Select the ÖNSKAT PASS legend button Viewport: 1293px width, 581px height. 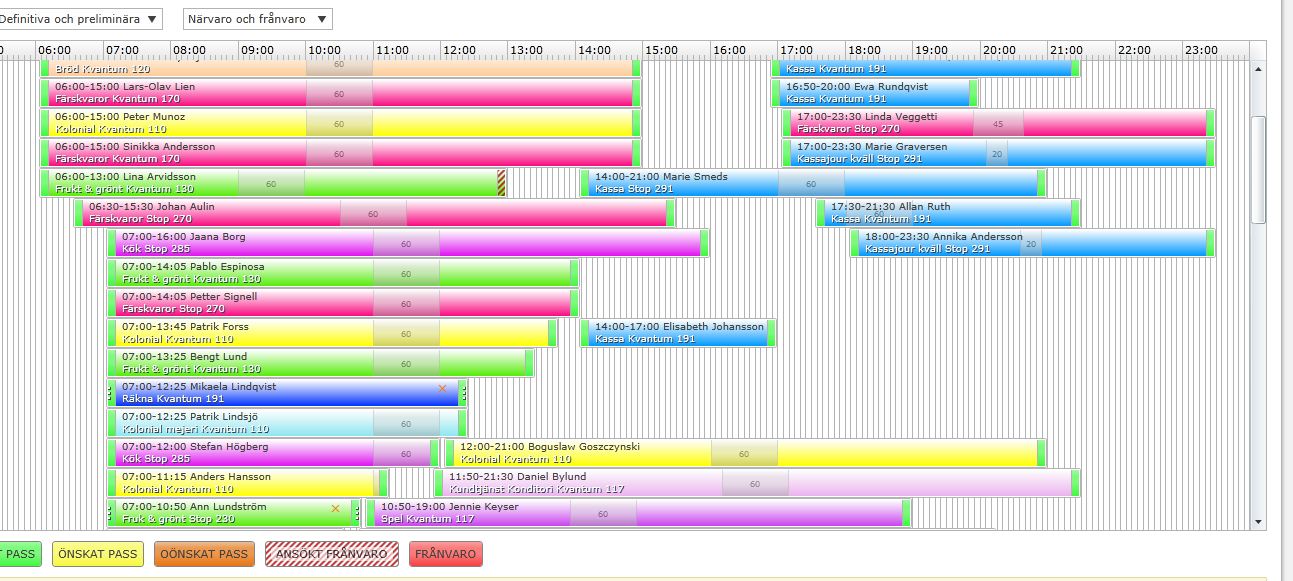[x=97, y=554]
